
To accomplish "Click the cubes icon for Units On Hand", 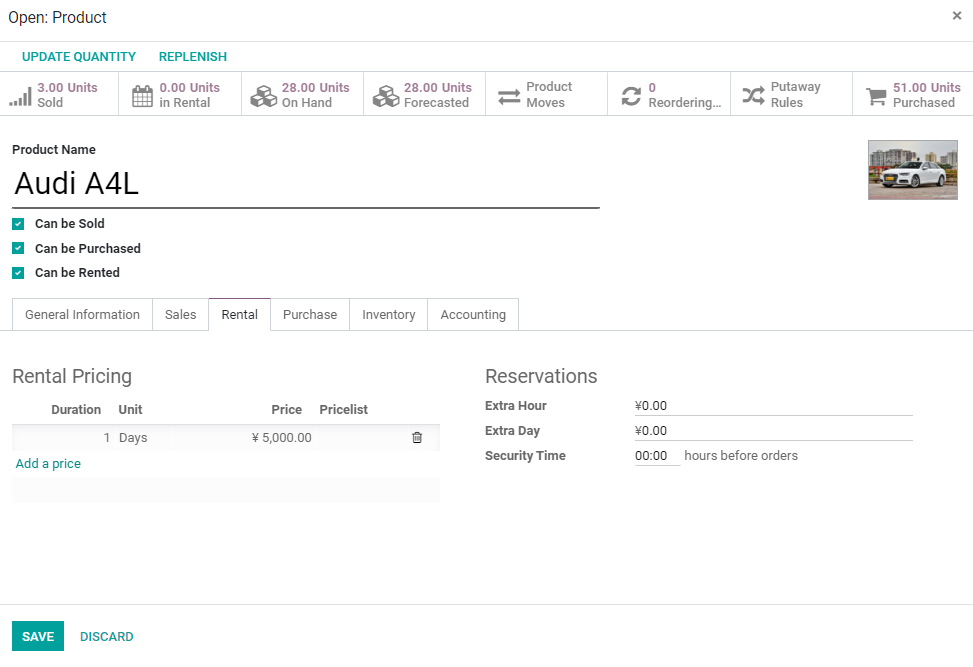I will [264, 96].
